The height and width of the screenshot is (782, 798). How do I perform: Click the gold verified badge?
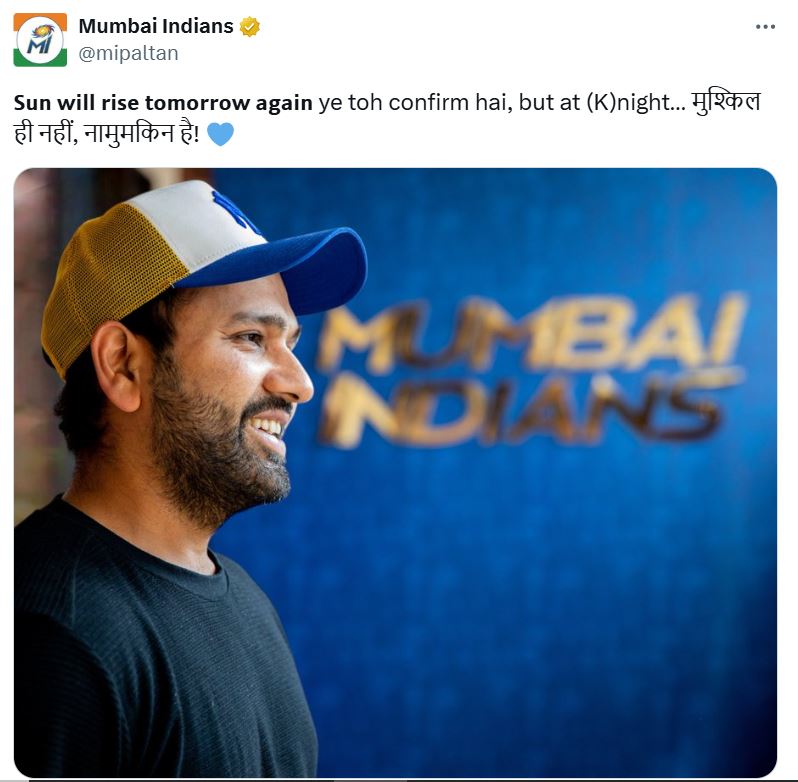click(x=249, y=26)
